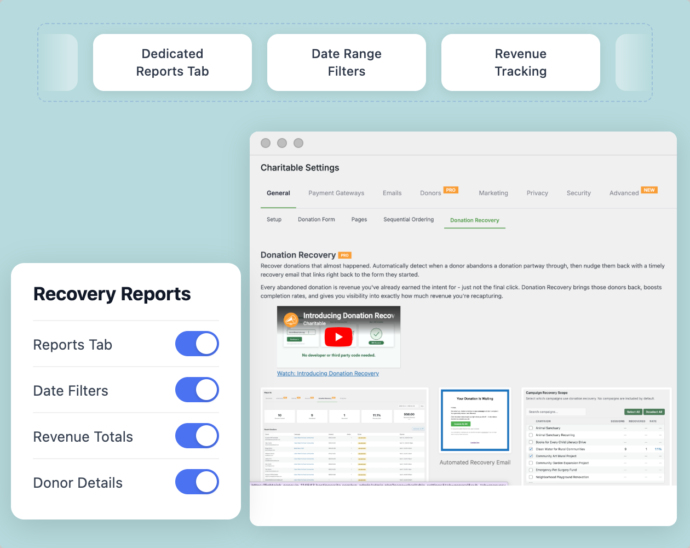Select the Donation Recovery sub-tab

(474, 220)
